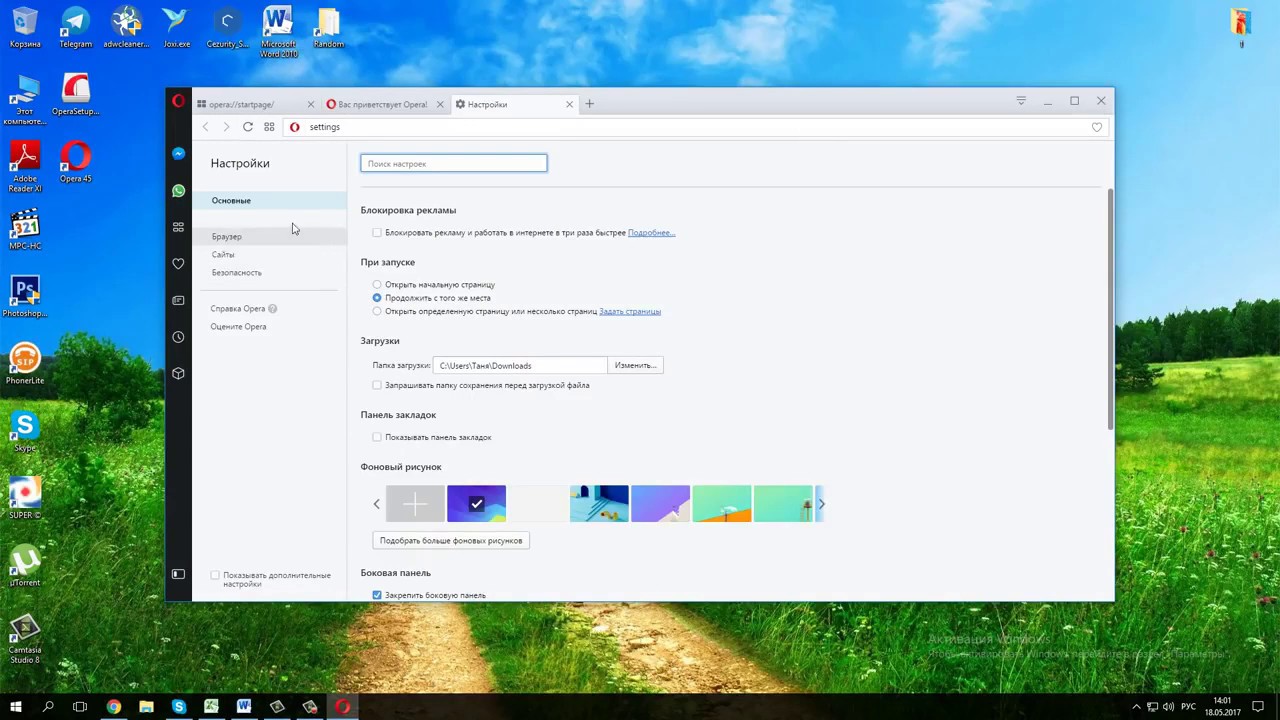Open Adobe Reader XI desktop shortcut

tap(24, 167)
